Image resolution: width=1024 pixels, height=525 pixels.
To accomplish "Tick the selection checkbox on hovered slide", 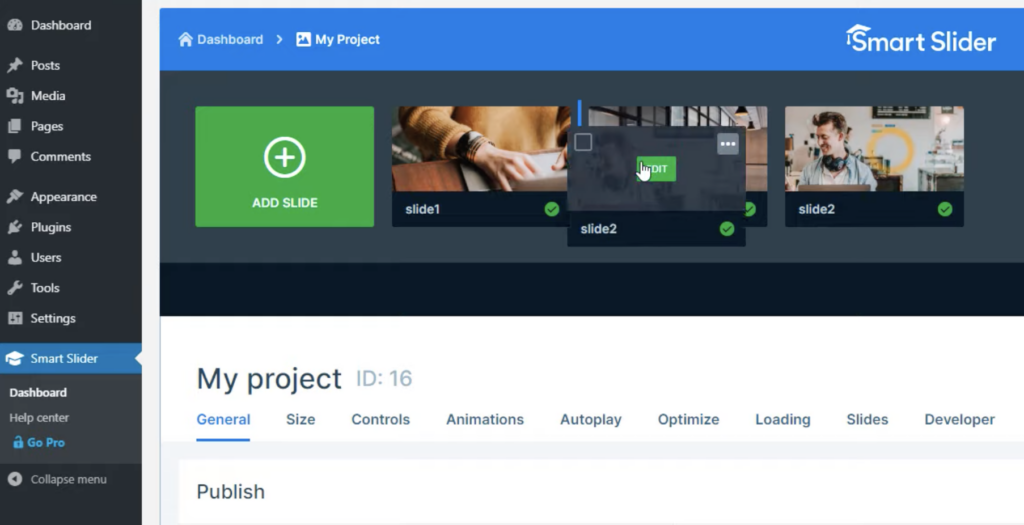I will pyautogui.click(x=584, y=143).
